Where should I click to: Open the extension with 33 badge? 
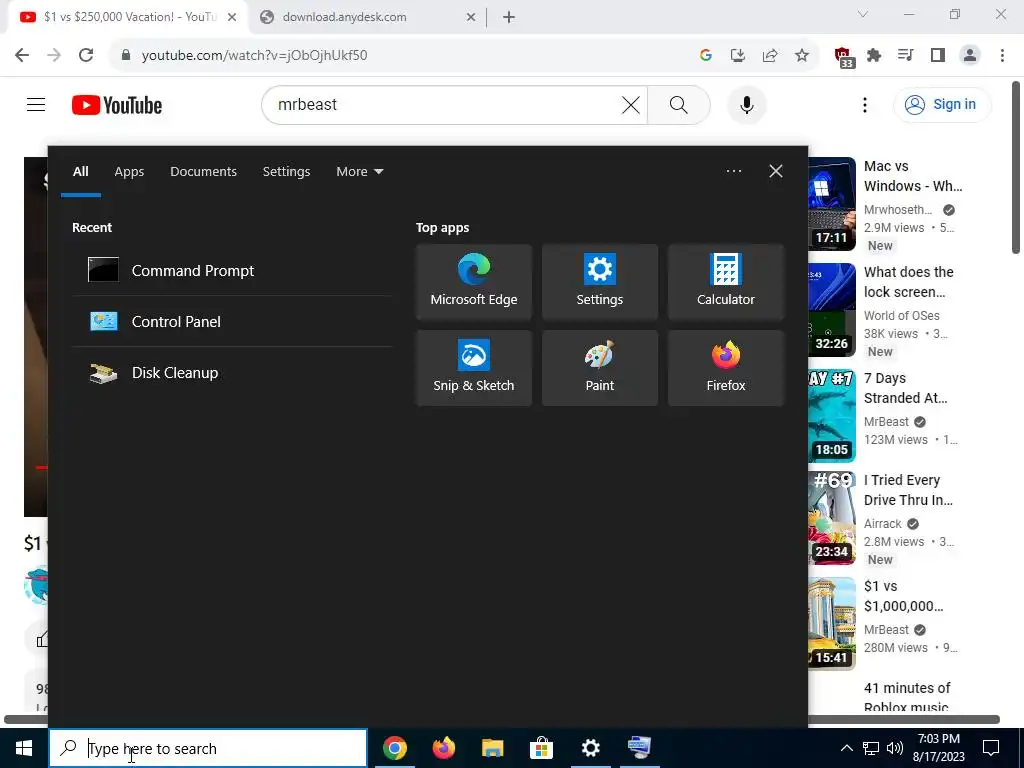click(x=843, y=57)
